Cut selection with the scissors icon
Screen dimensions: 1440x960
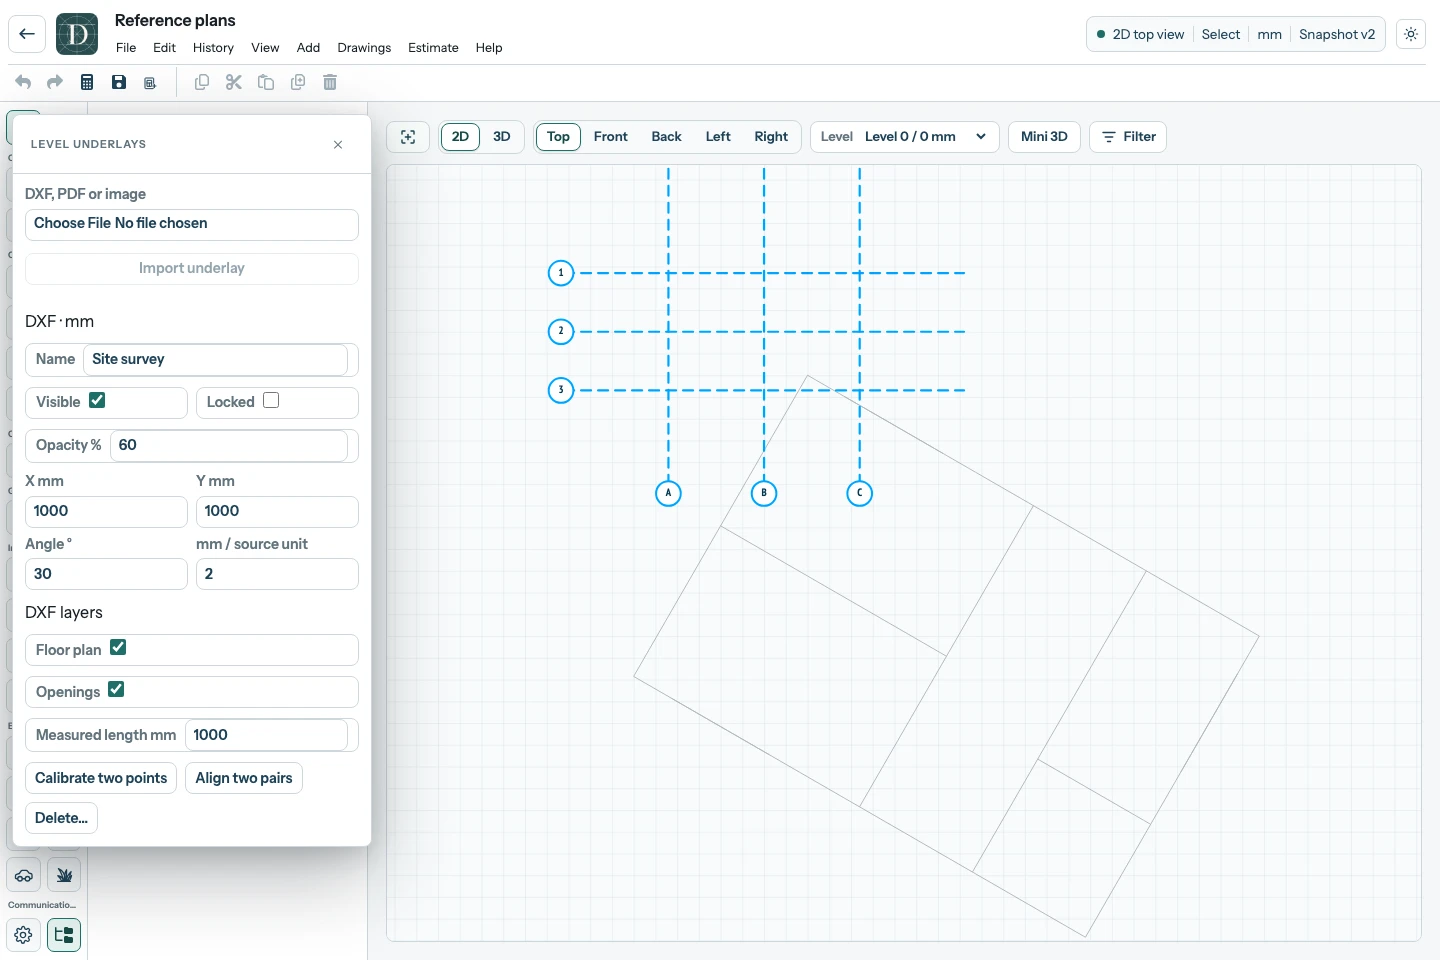click(234, 82)
